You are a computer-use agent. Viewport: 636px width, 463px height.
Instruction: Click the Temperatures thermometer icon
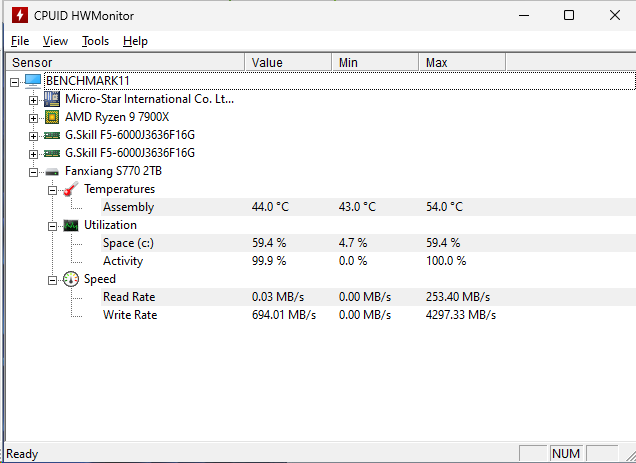(71, 189)
